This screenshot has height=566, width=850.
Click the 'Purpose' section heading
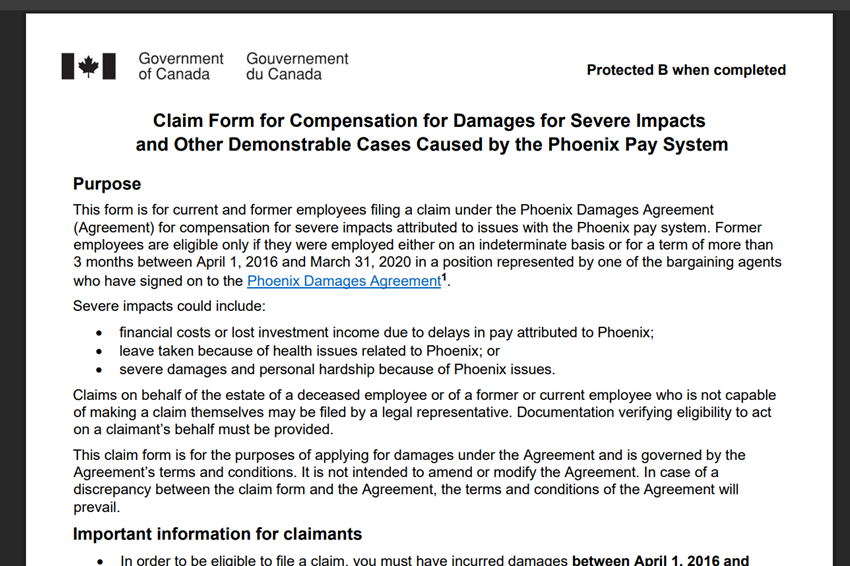click(x=107, y=184)
